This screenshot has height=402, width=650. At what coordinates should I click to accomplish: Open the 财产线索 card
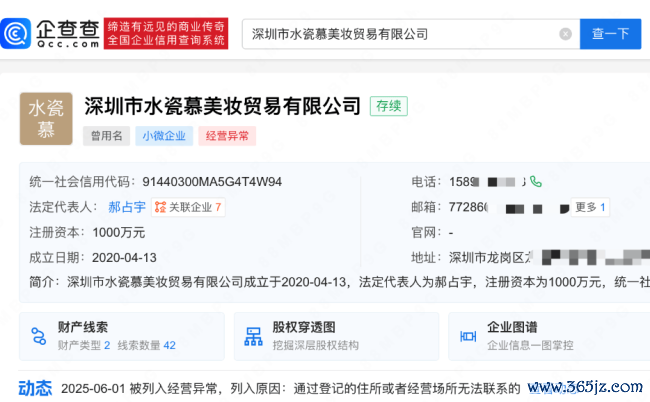(x=122, y=336)
